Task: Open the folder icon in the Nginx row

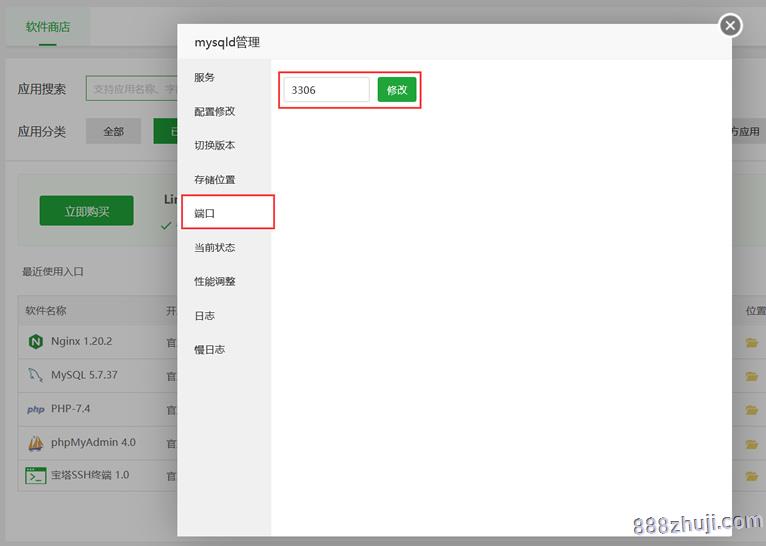Action: point(752,343)
